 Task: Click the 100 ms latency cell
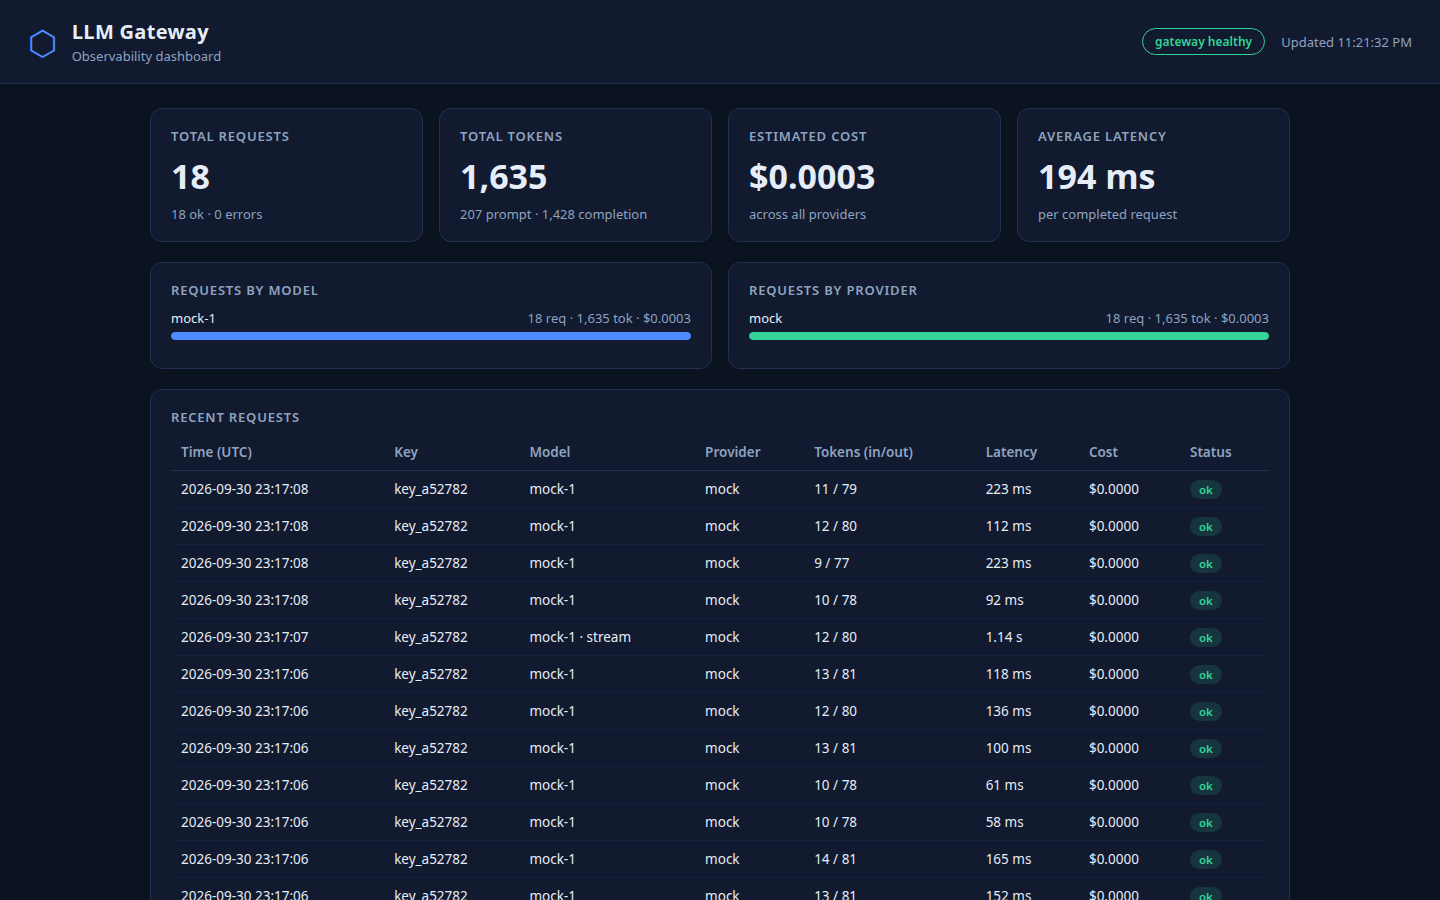1008,748
